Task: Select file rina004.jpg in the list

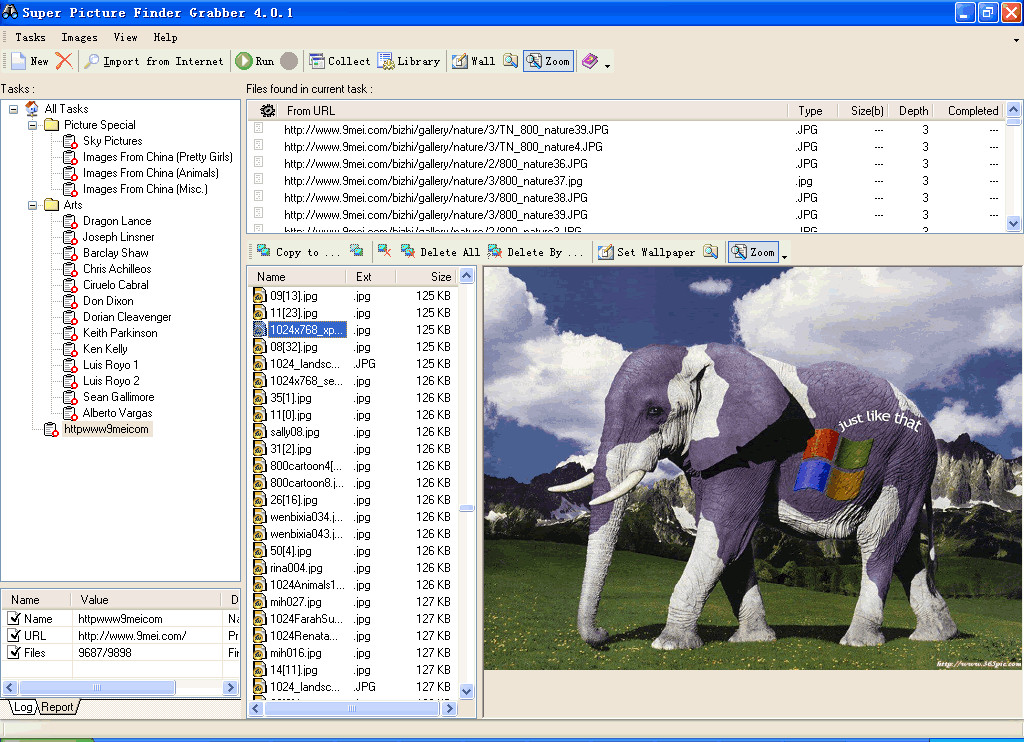Action: (296, 568)
